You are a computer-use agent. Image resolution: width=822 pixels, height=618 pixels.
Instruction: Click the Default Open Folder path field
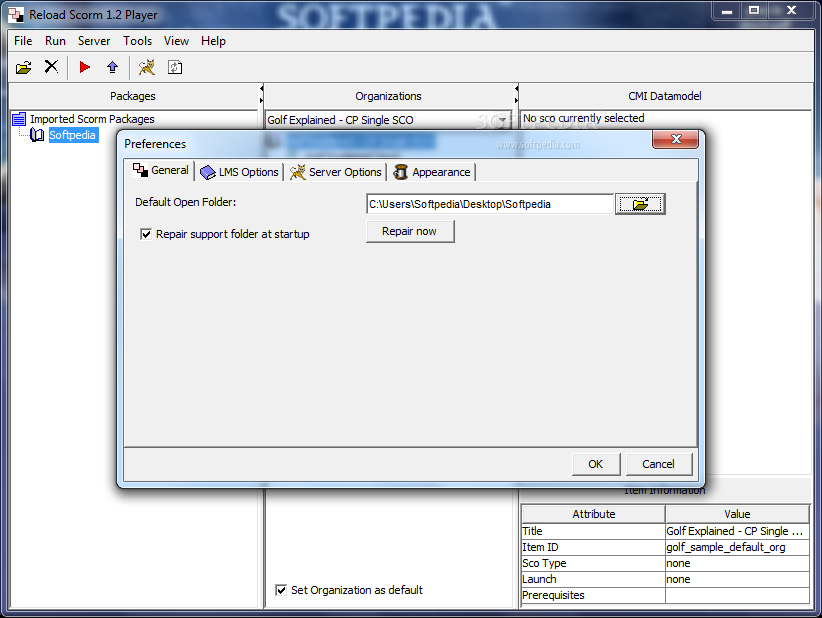(490, 204)
